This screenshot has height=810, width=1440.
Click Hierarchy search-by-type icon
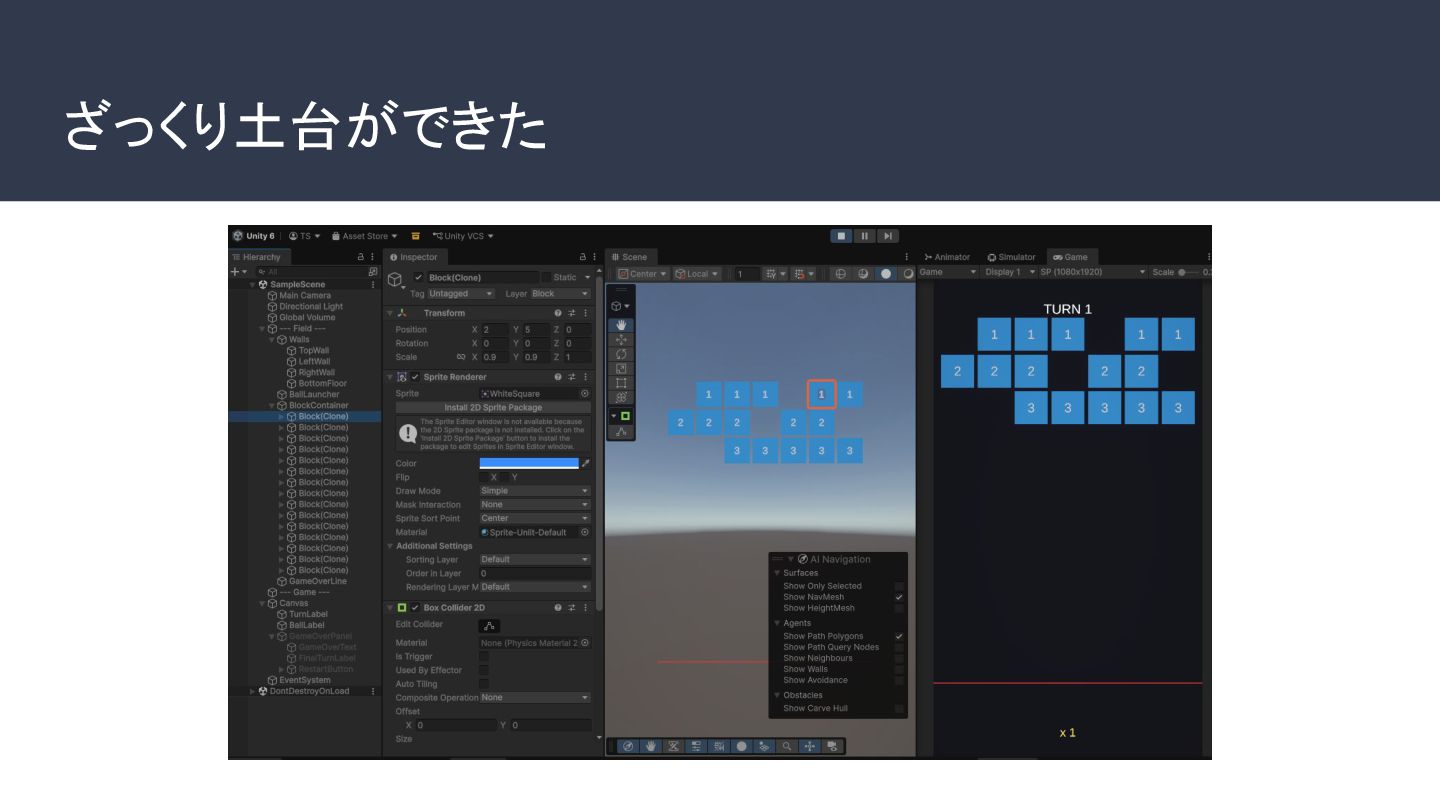tap(373, 271)
